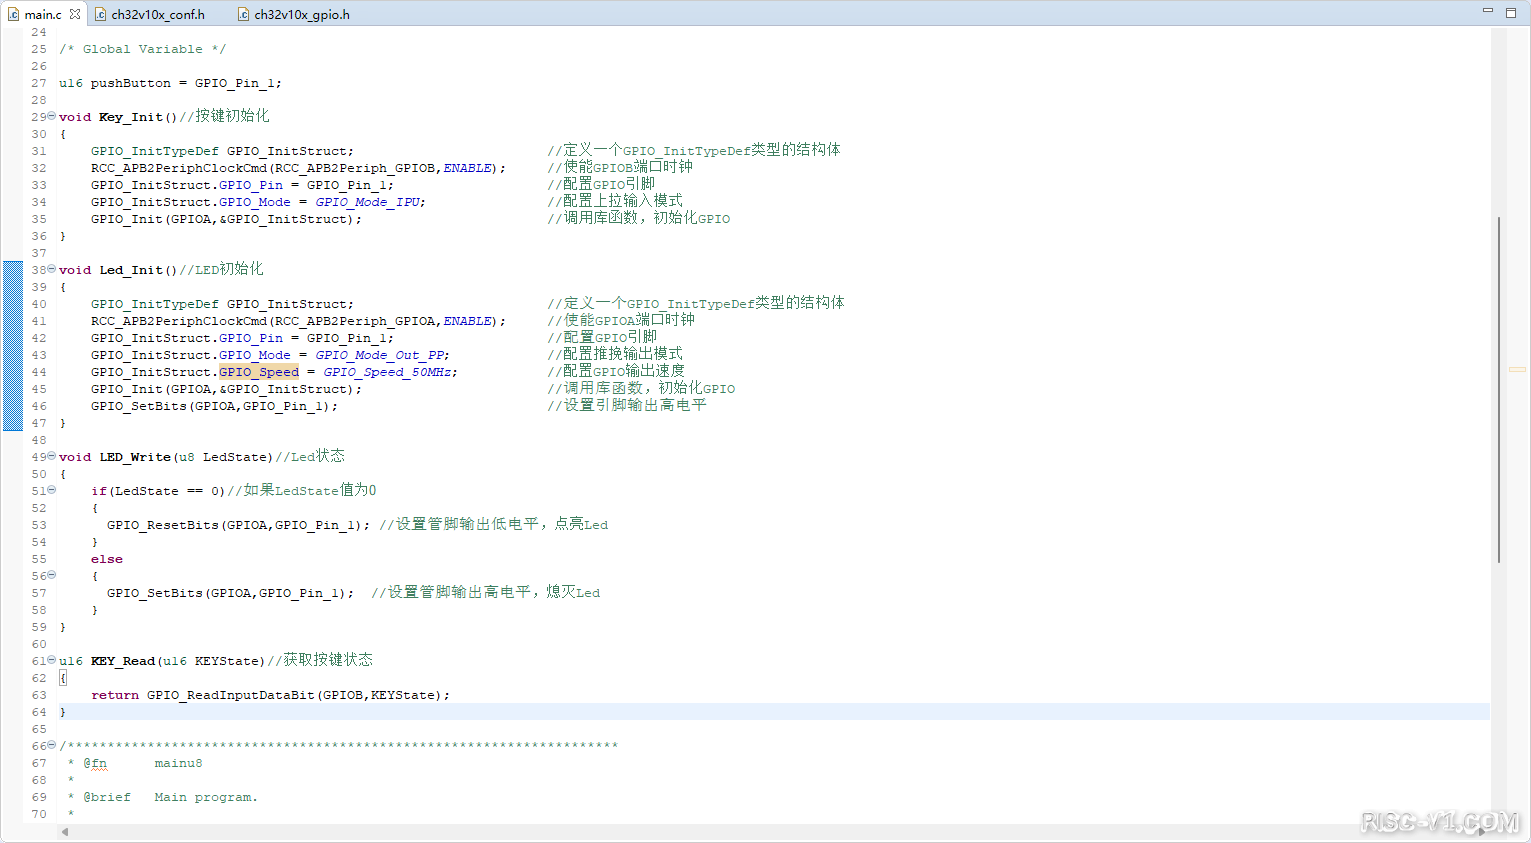
Task: Maximize the editor area
Action: coord(1511,12)
